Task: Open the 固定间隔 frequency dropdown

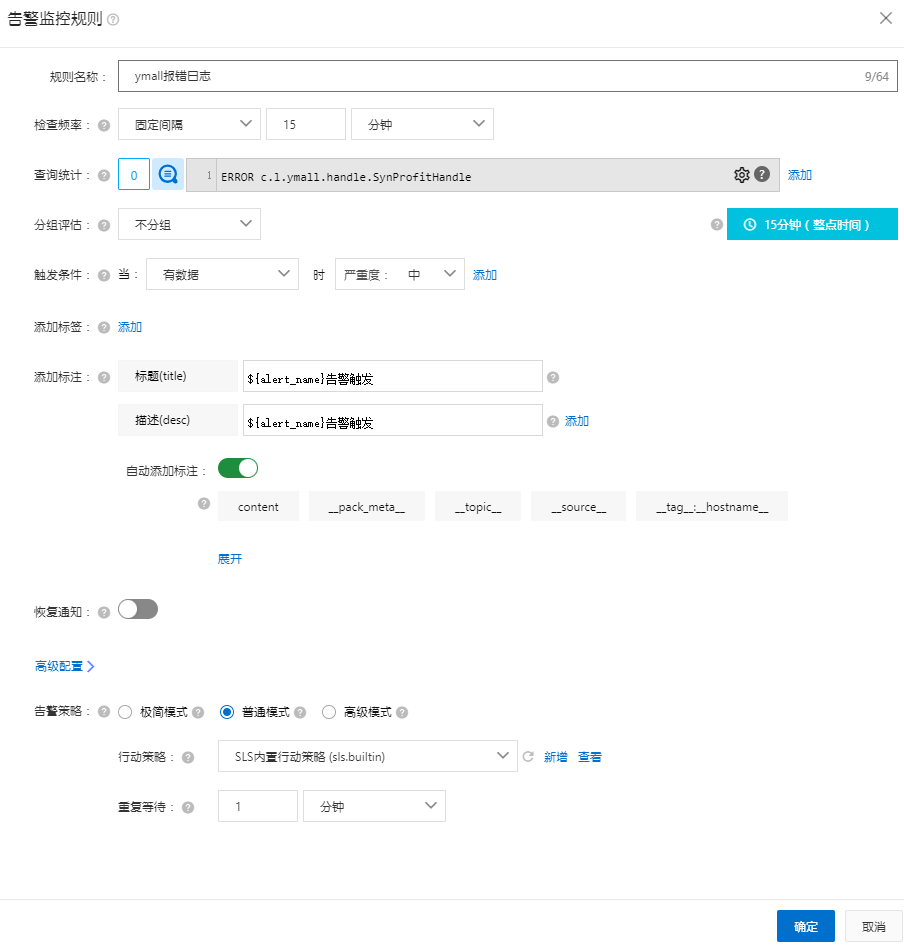Action: 189,124
